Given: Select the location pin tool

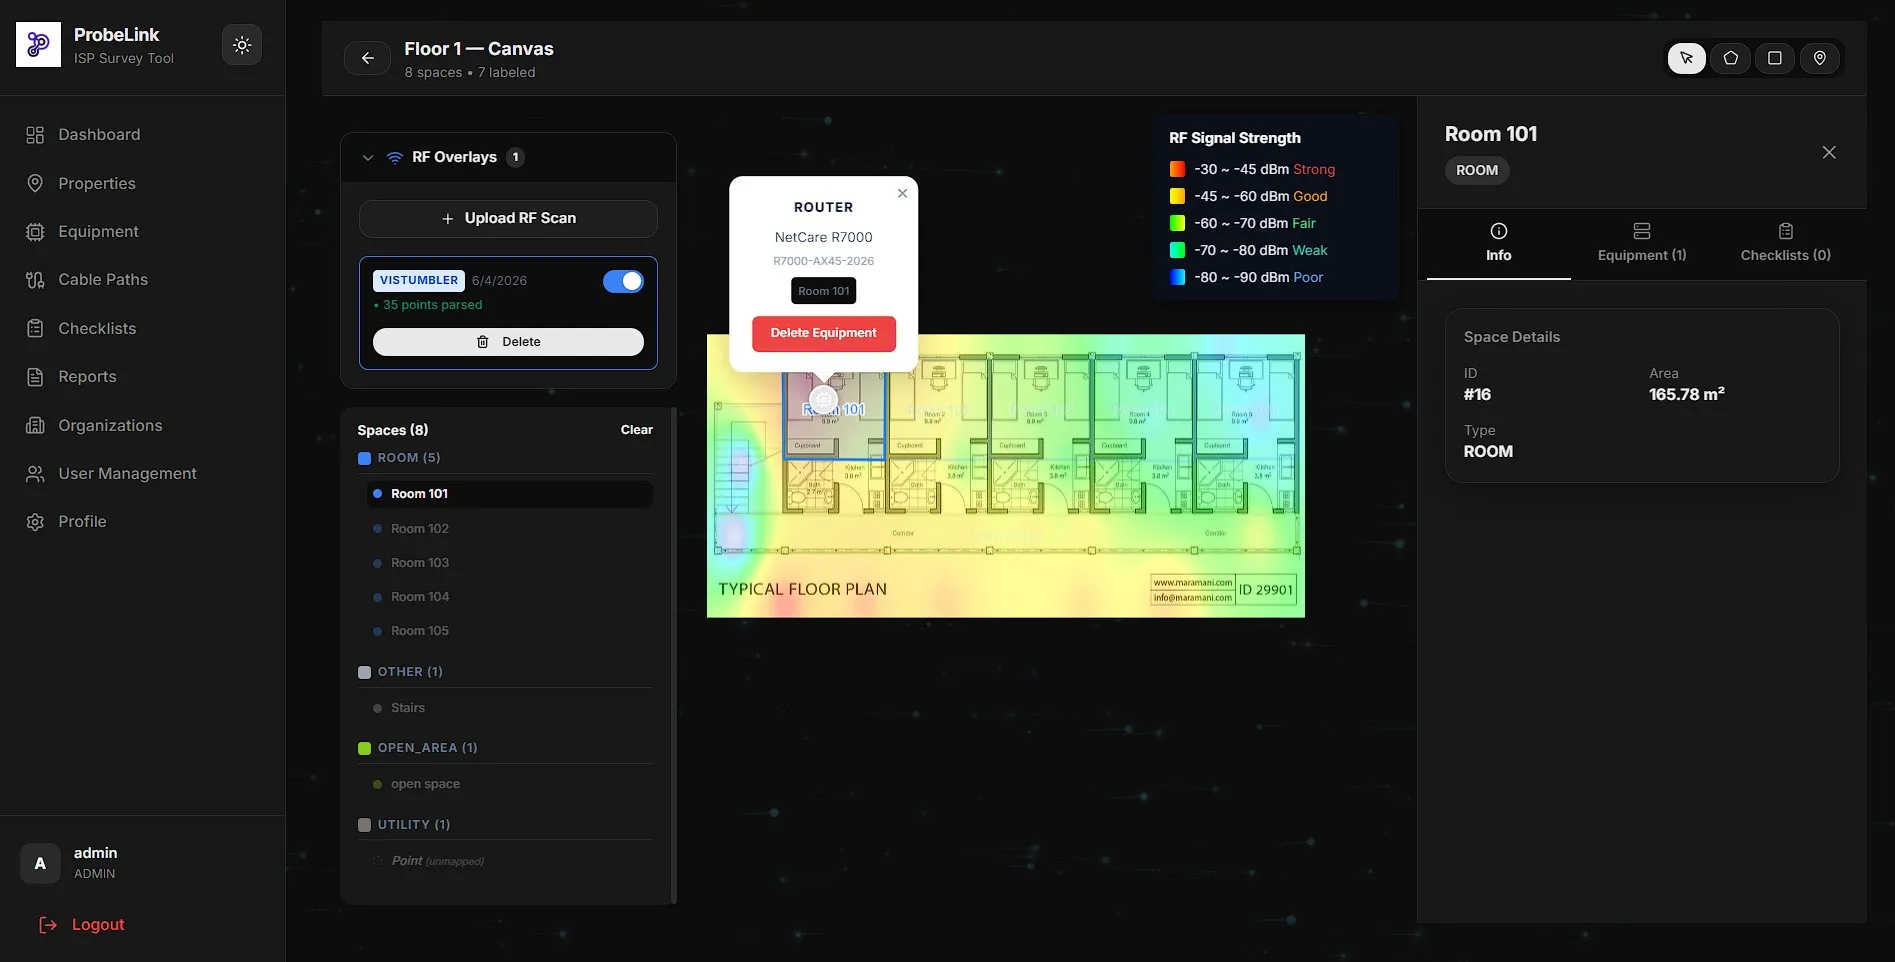Looking at the screenshot, I should click(1819, 58).
